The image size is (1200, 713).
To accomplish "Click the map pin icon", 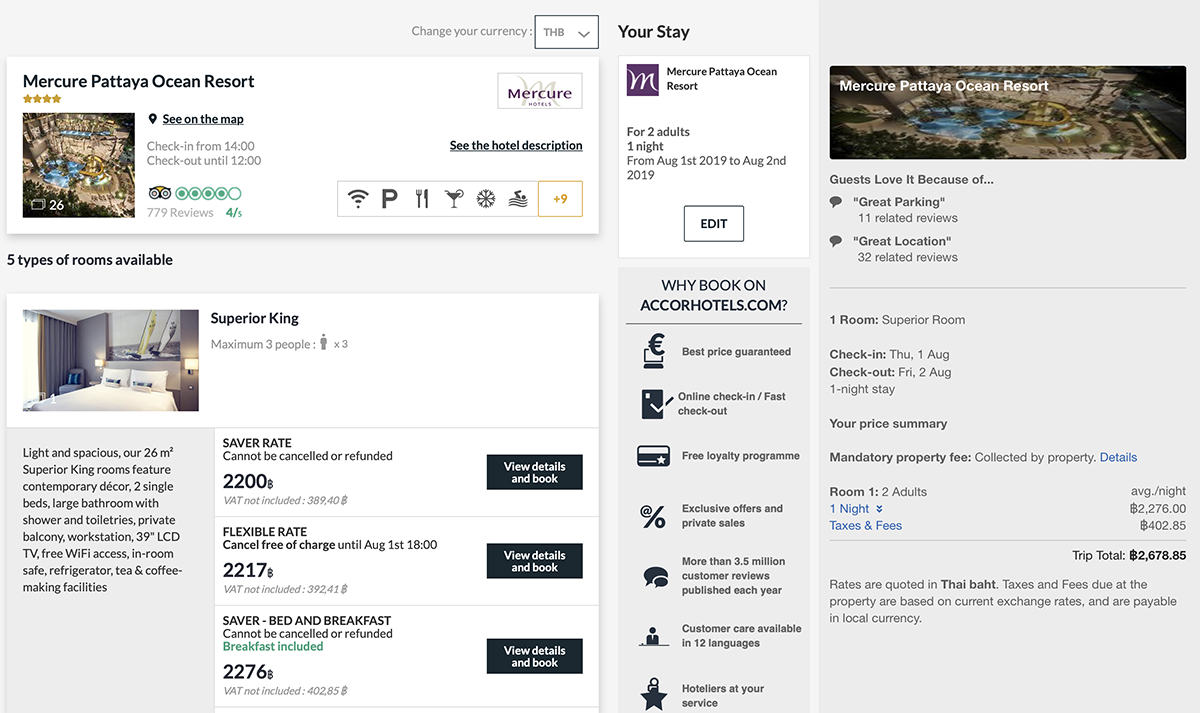I will click(x=152, y=119).
